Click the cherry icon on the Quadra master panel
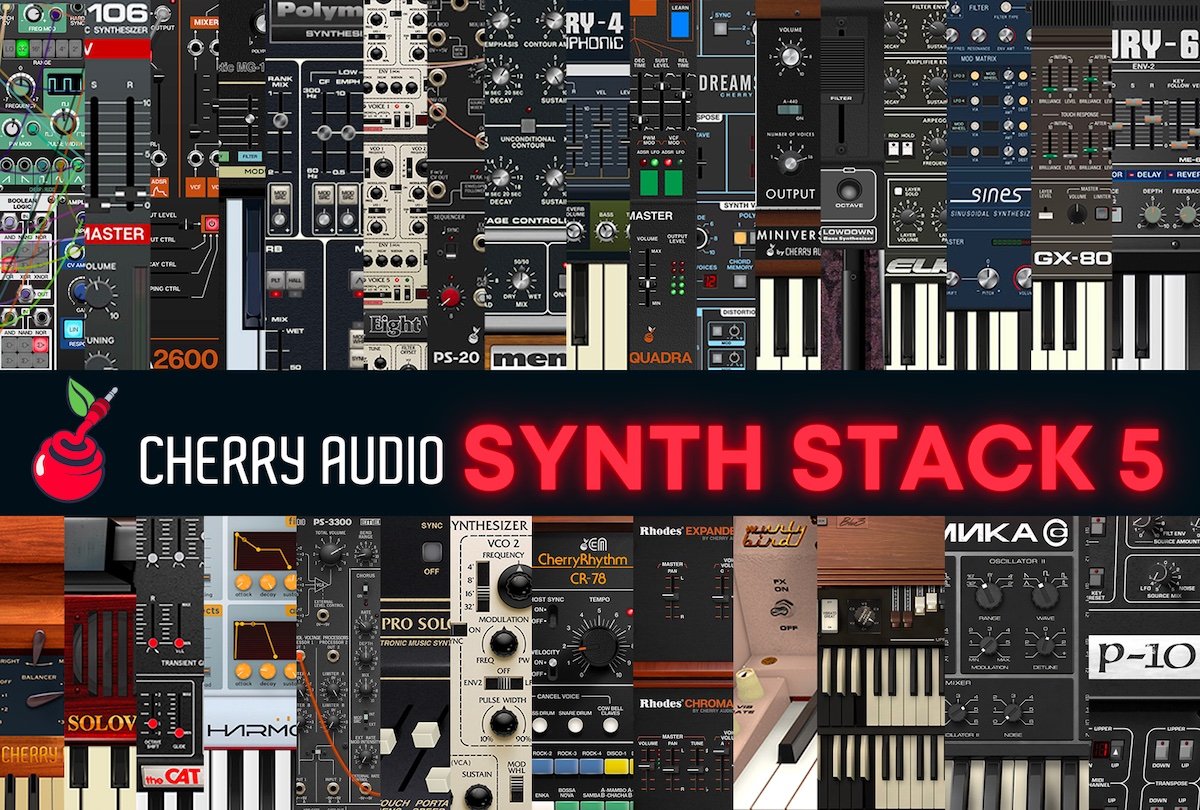 648,334
